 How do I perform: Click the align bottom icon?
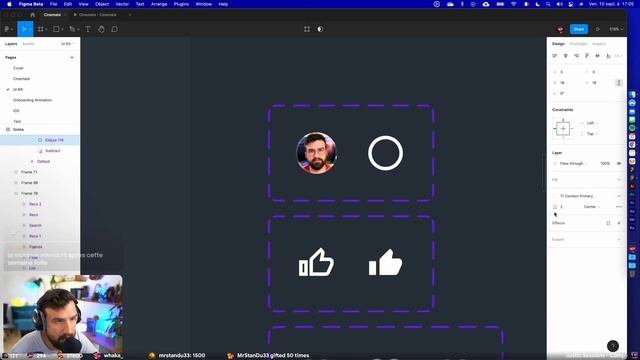608,56
